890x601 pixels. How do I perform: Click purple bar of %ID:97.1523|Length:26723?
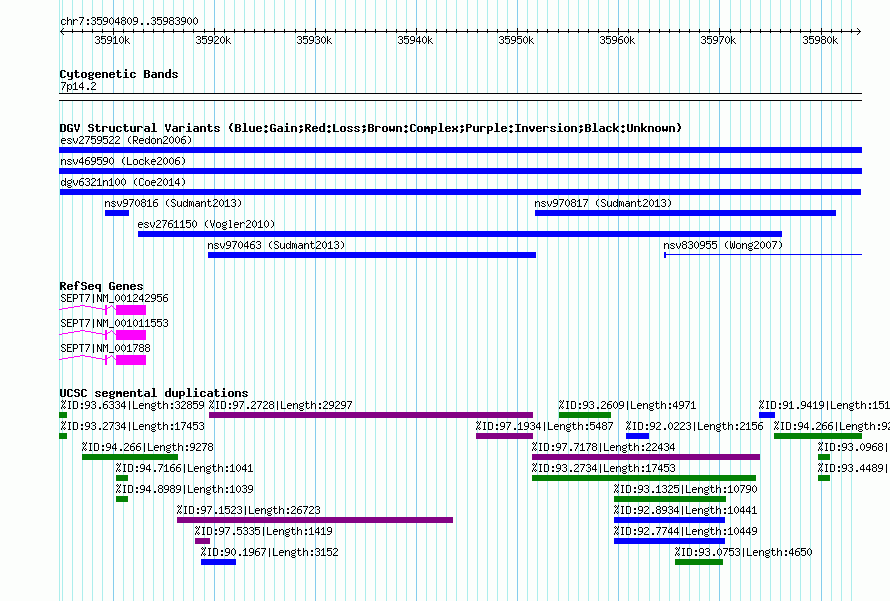(315, 520)
